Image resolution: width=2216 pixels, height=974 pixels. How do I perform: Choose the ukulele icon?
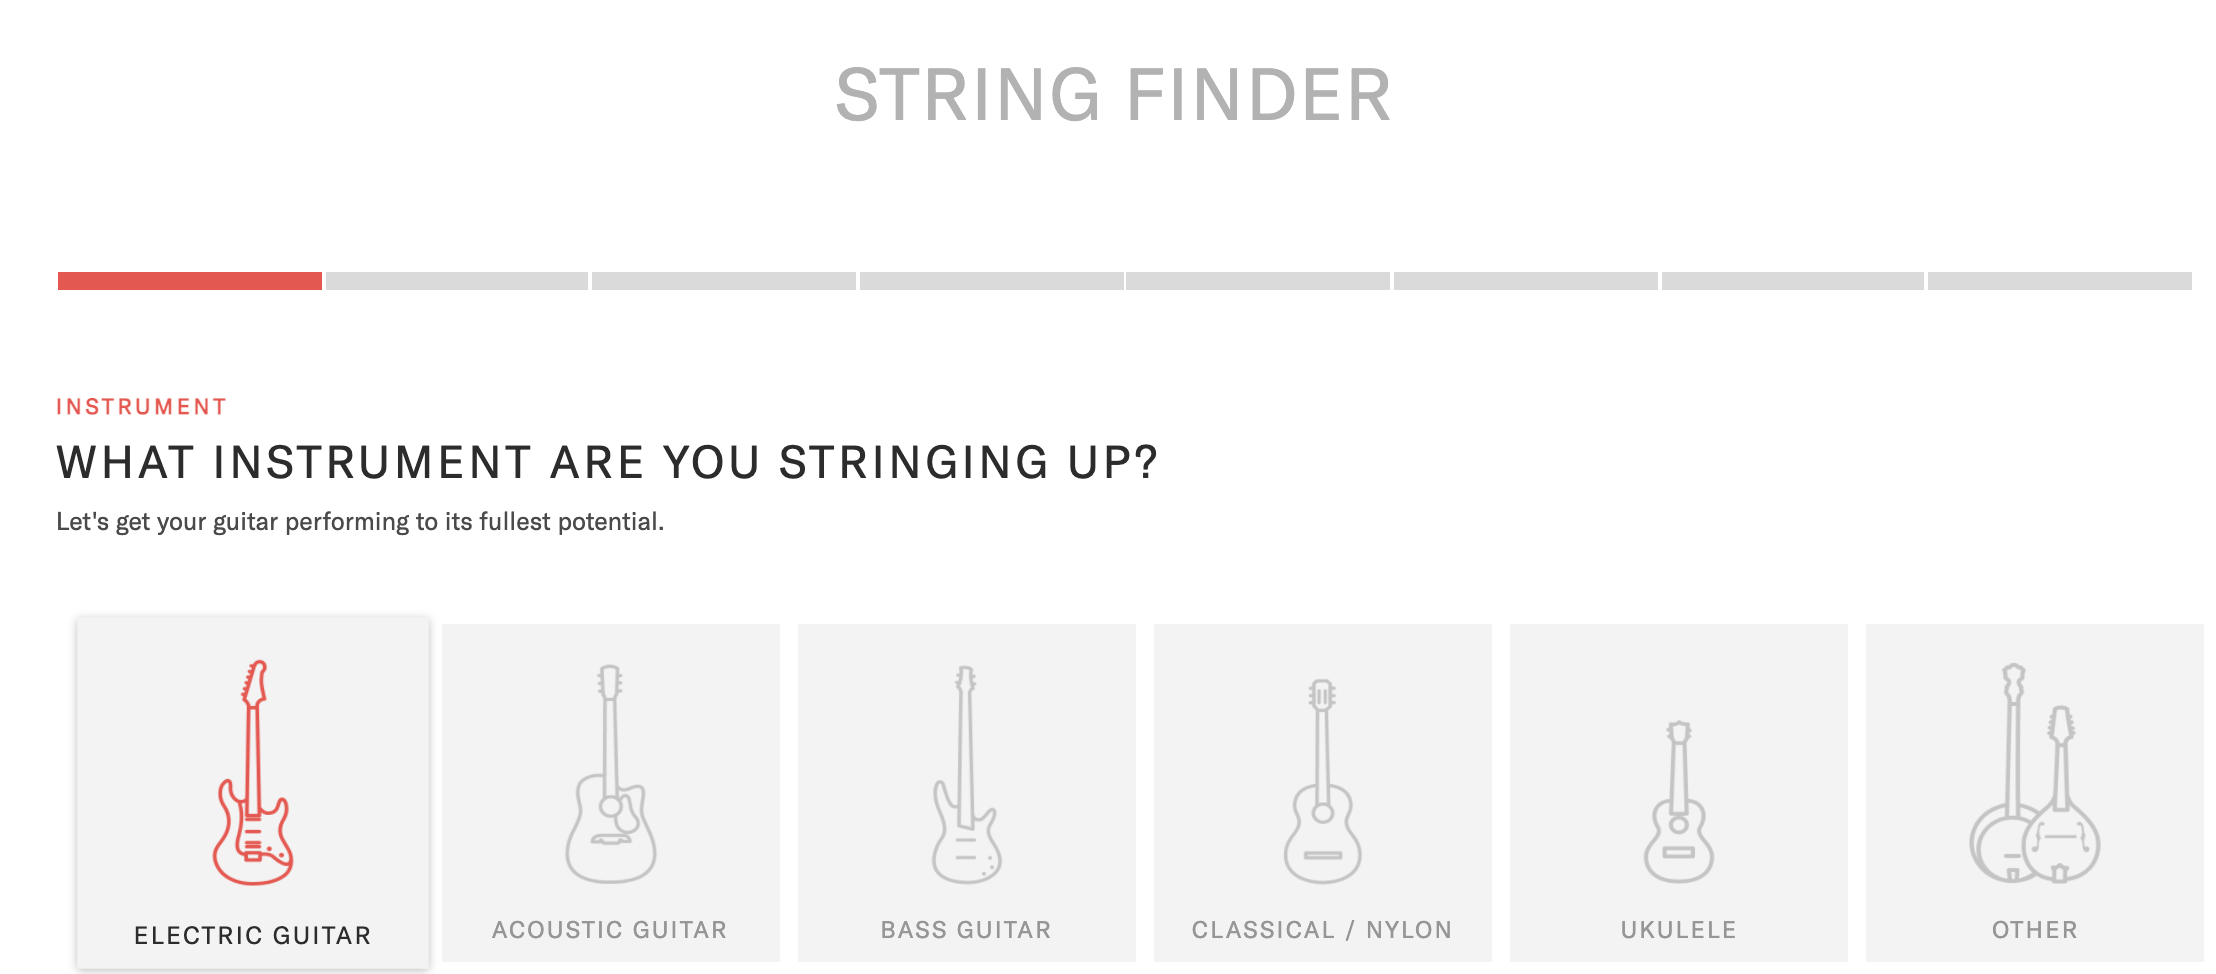(x=1679, y=802)
